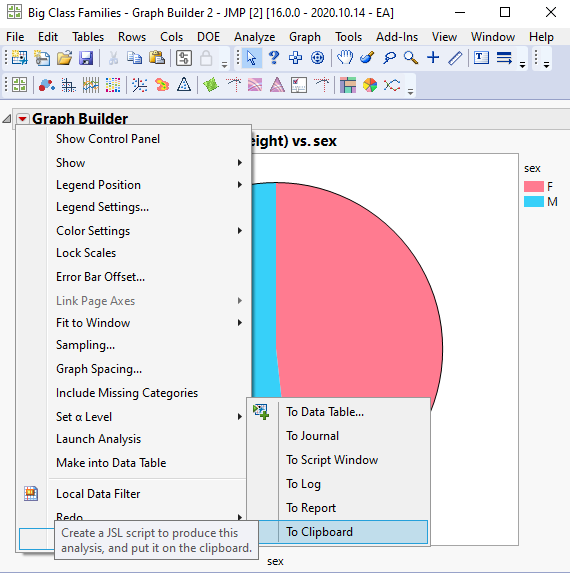Select the blue Crosshairs plus tool

pos(433,58)
